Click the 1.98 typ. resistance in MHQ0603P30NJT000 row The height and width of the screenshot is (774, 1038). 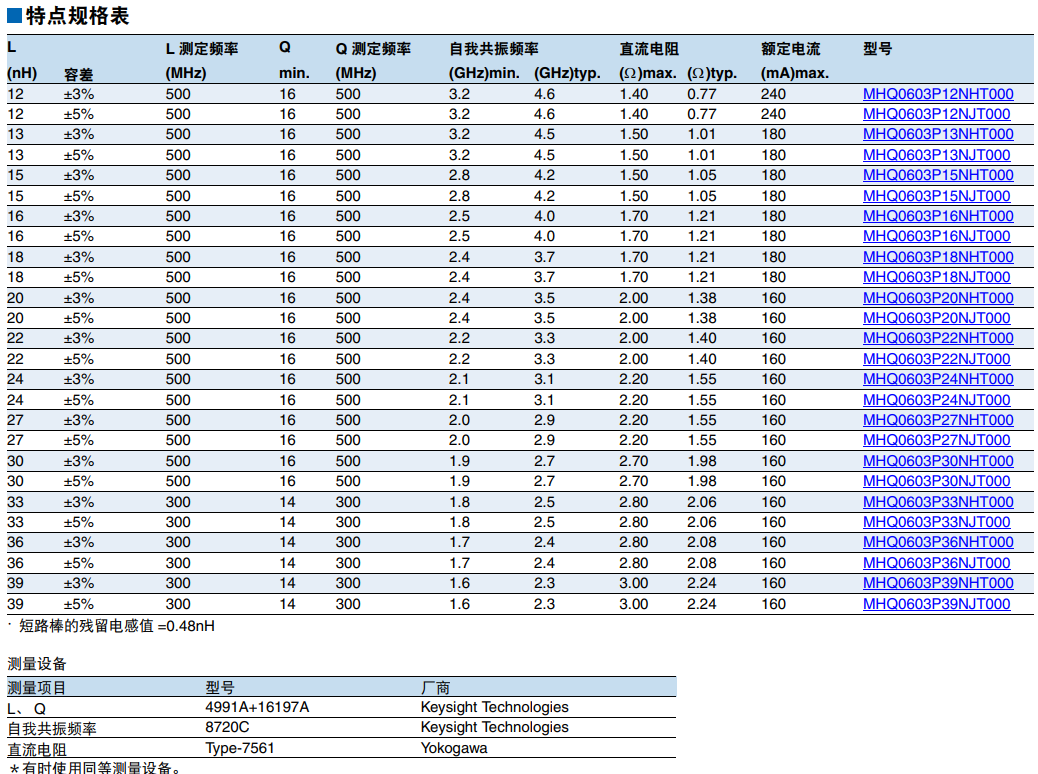(x=702, y=481)
